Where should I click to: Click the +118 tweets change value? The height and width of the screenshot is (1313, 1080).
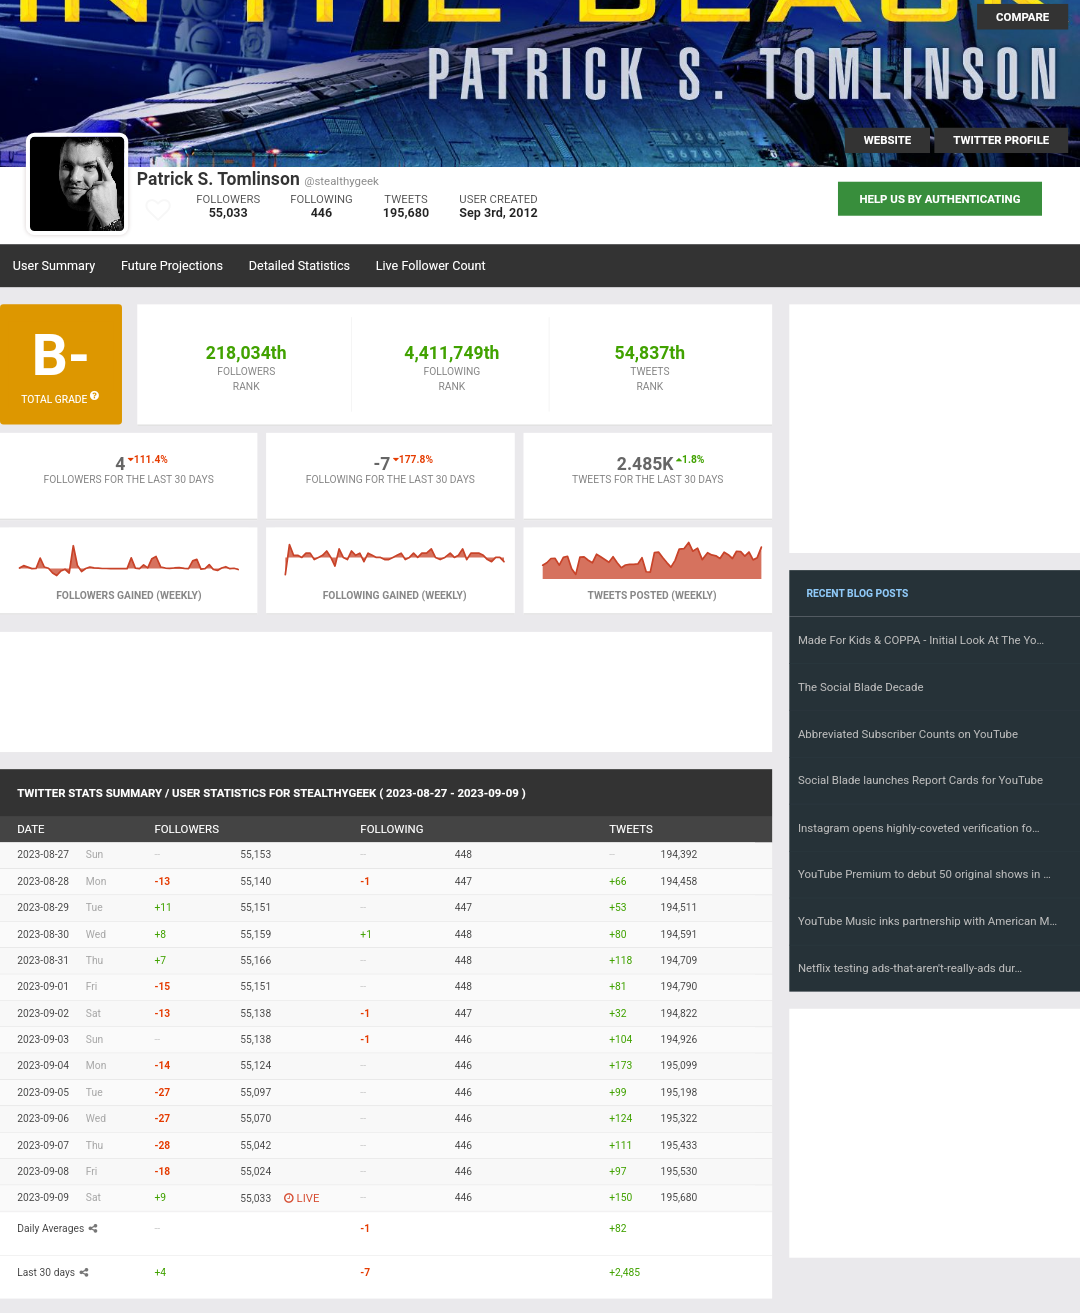[621, 961]
